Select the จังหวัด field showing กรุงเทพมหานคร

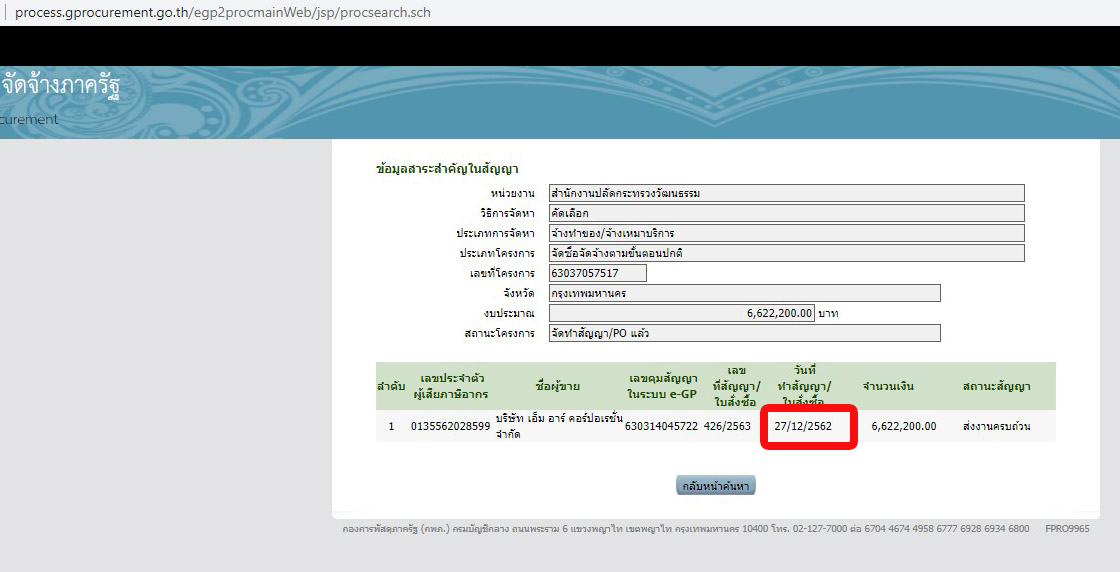point(743,293)
